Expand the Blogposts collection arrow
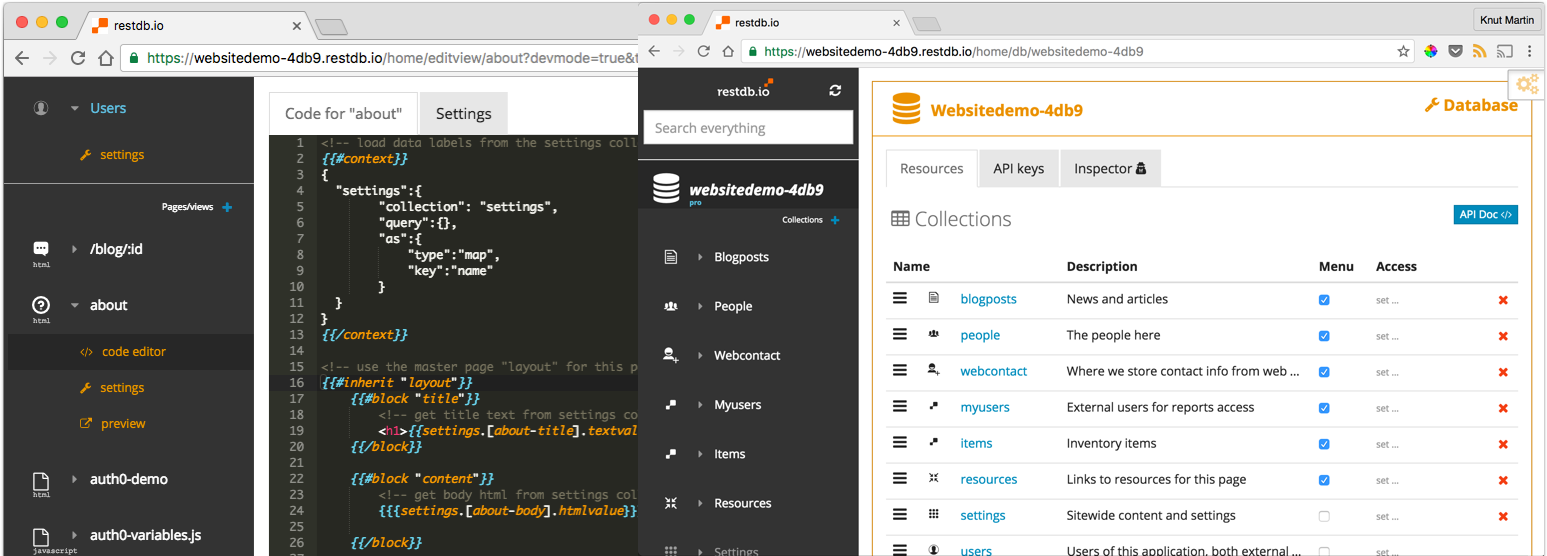Image resolution: width=1547 pixels, height=556 pixels. point(699,257)
